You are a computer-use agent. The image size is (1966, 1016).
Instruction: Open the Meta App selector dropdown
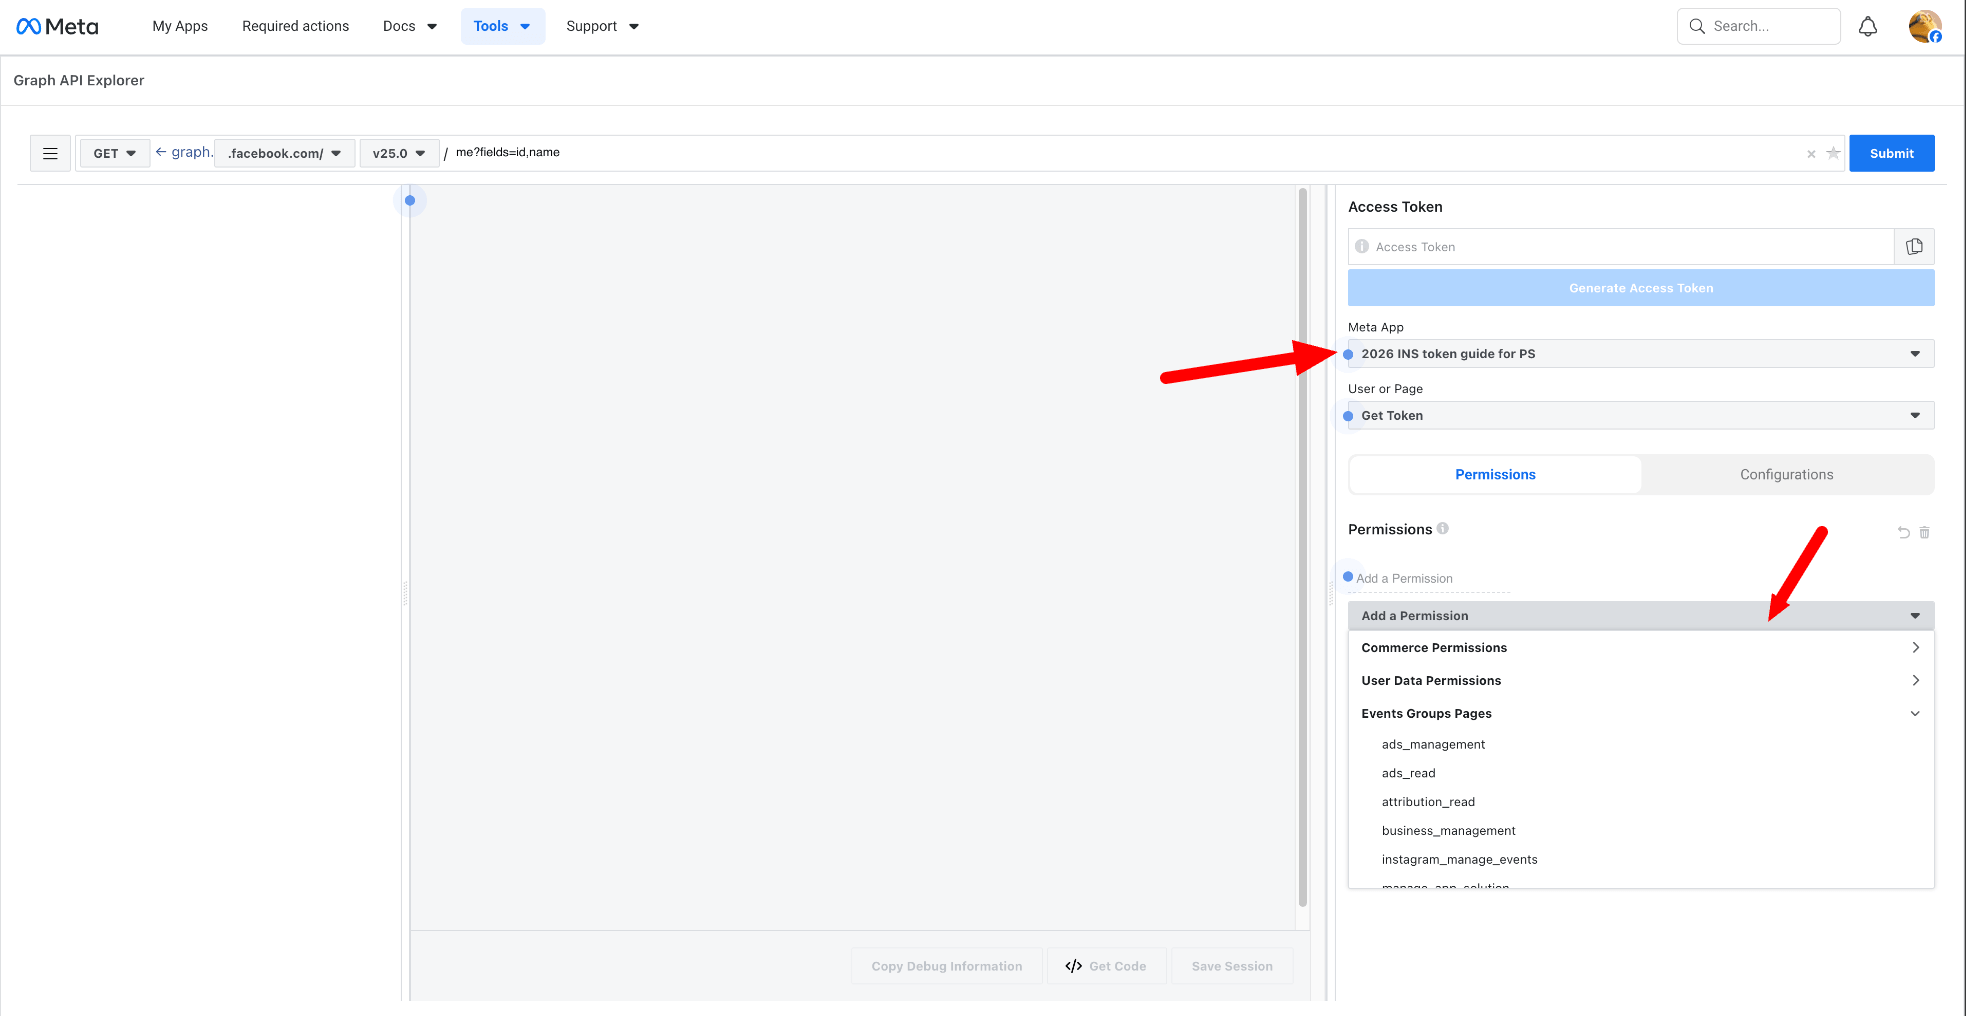pyautogui.click(x=1640, y=354)
